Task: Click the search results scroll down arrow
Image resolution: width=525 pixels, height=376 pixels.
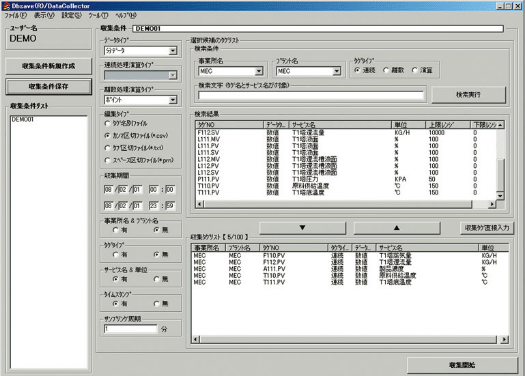Action: click(x=500, y=196)
